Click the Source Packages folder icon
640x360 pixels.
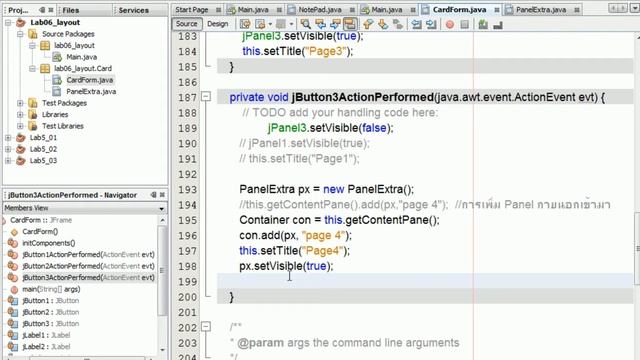[x=33, y=34]
